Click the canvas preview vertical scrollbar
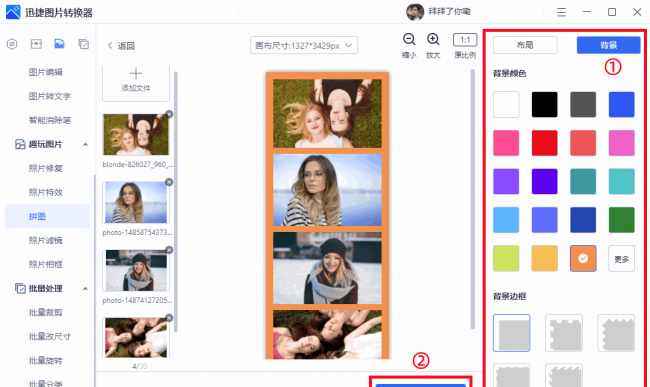The width and height of the screenshot is (650, 387). 472,199
